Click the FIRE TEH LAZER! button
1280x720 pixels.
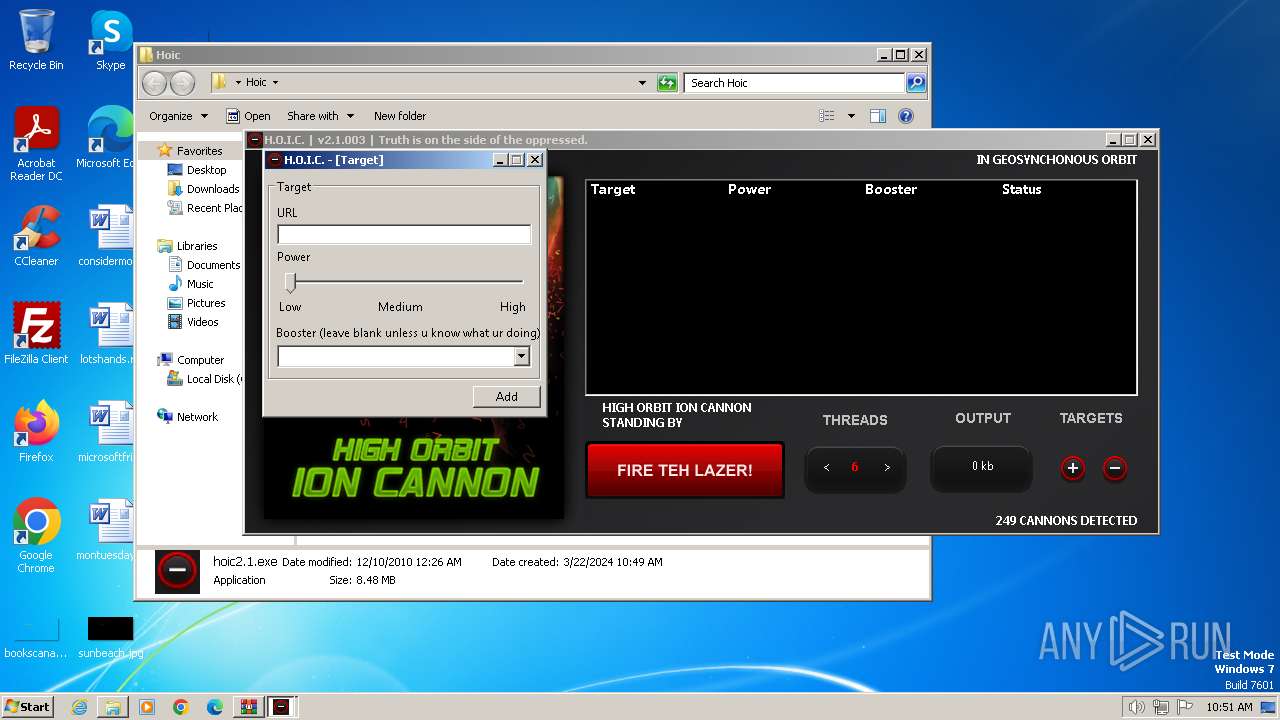[685, 470]
